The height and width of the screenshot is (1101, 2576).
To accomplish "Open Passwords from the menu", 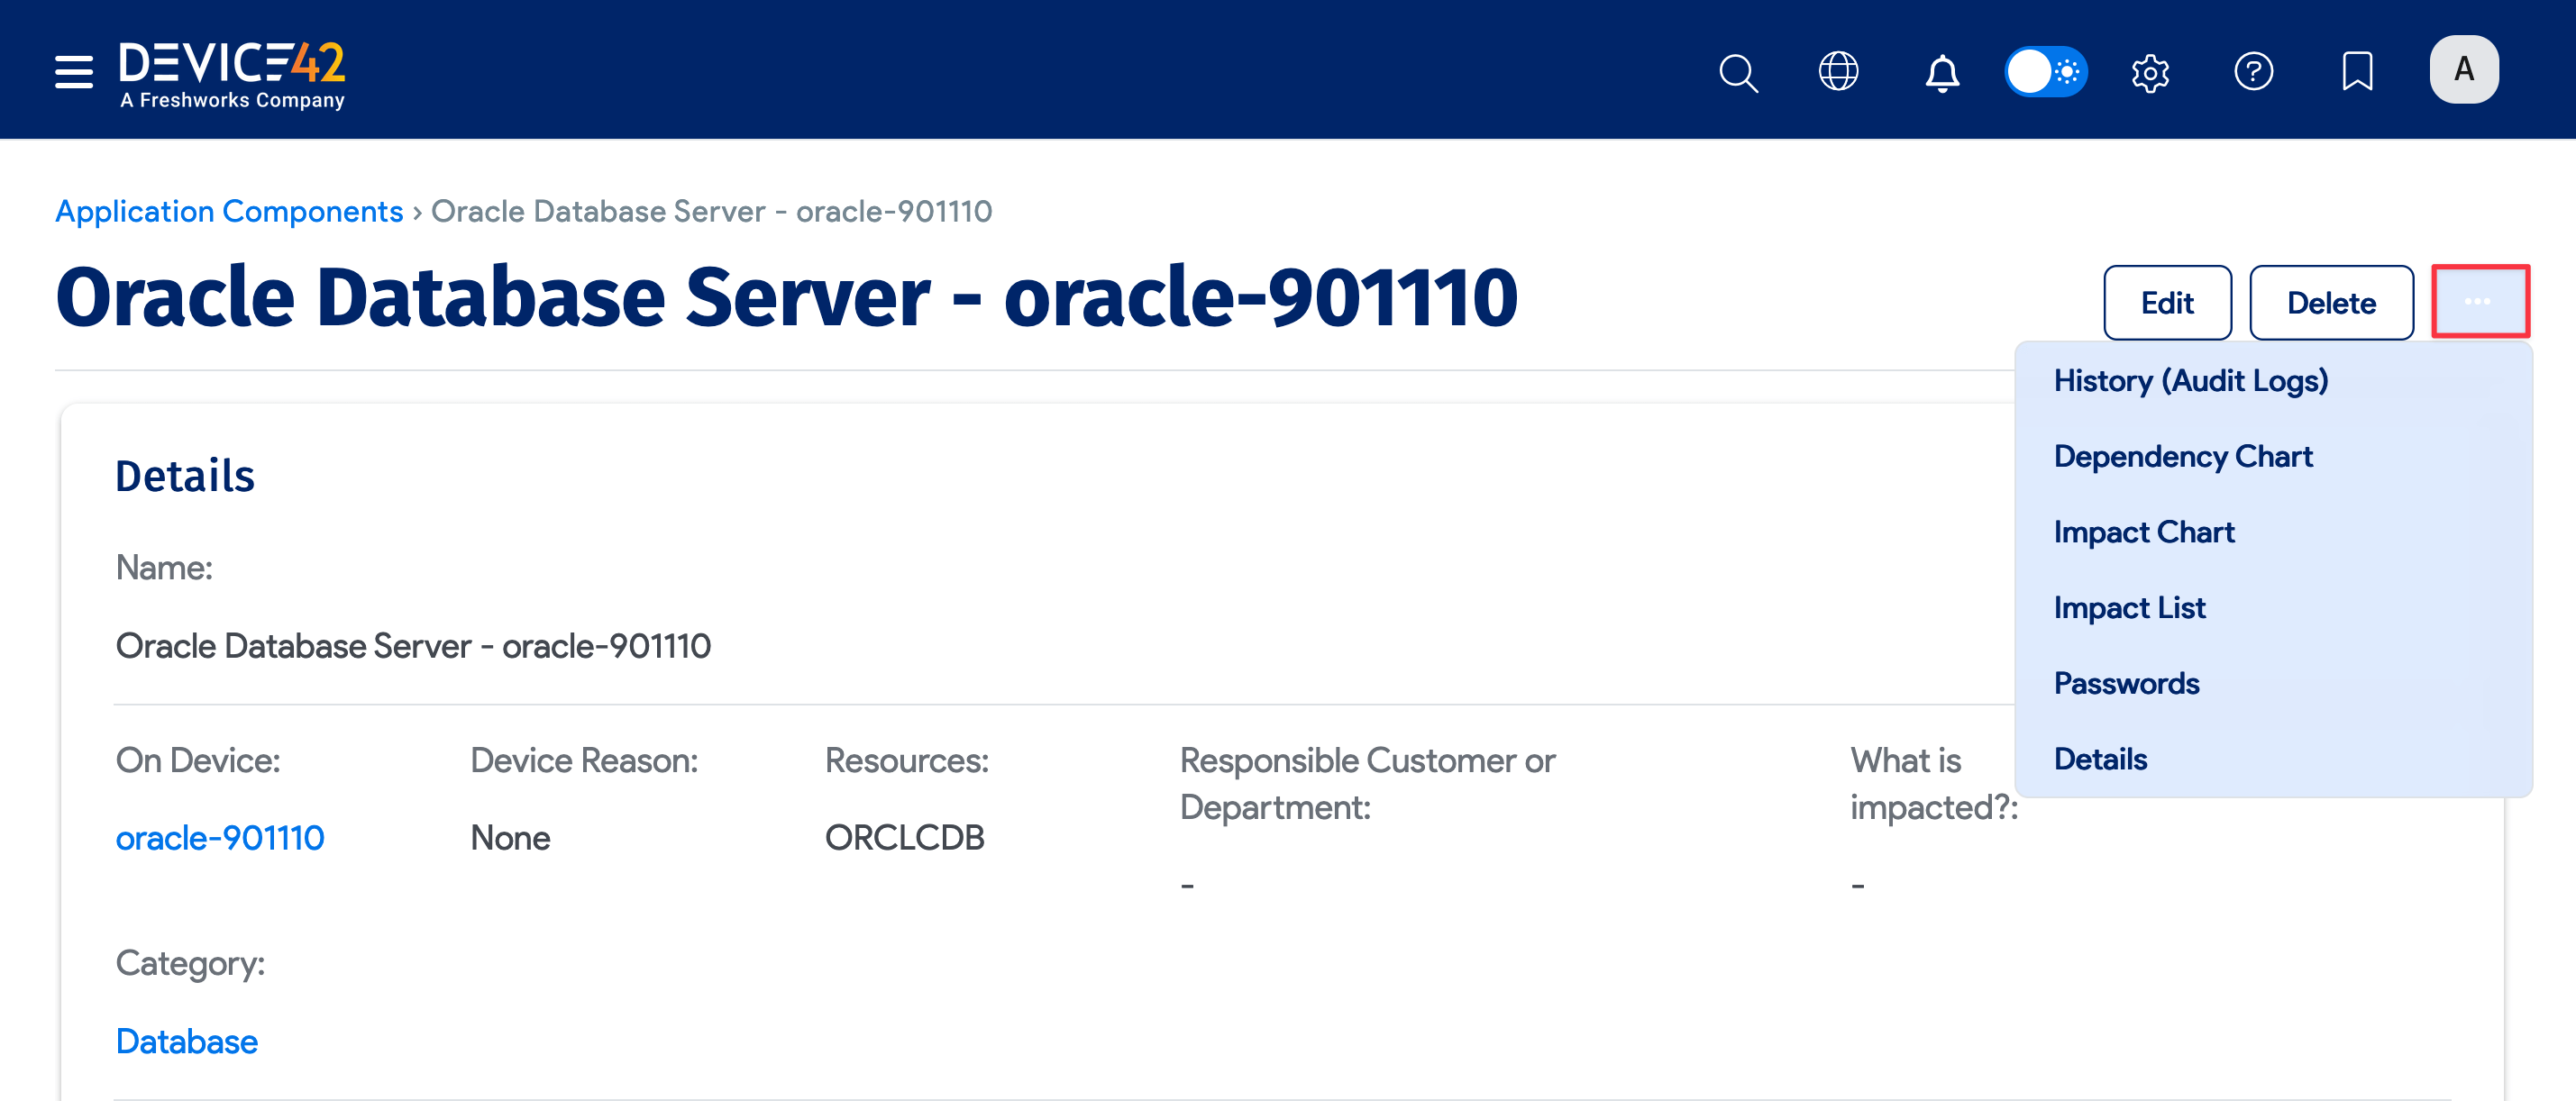I will [2126, 683].
